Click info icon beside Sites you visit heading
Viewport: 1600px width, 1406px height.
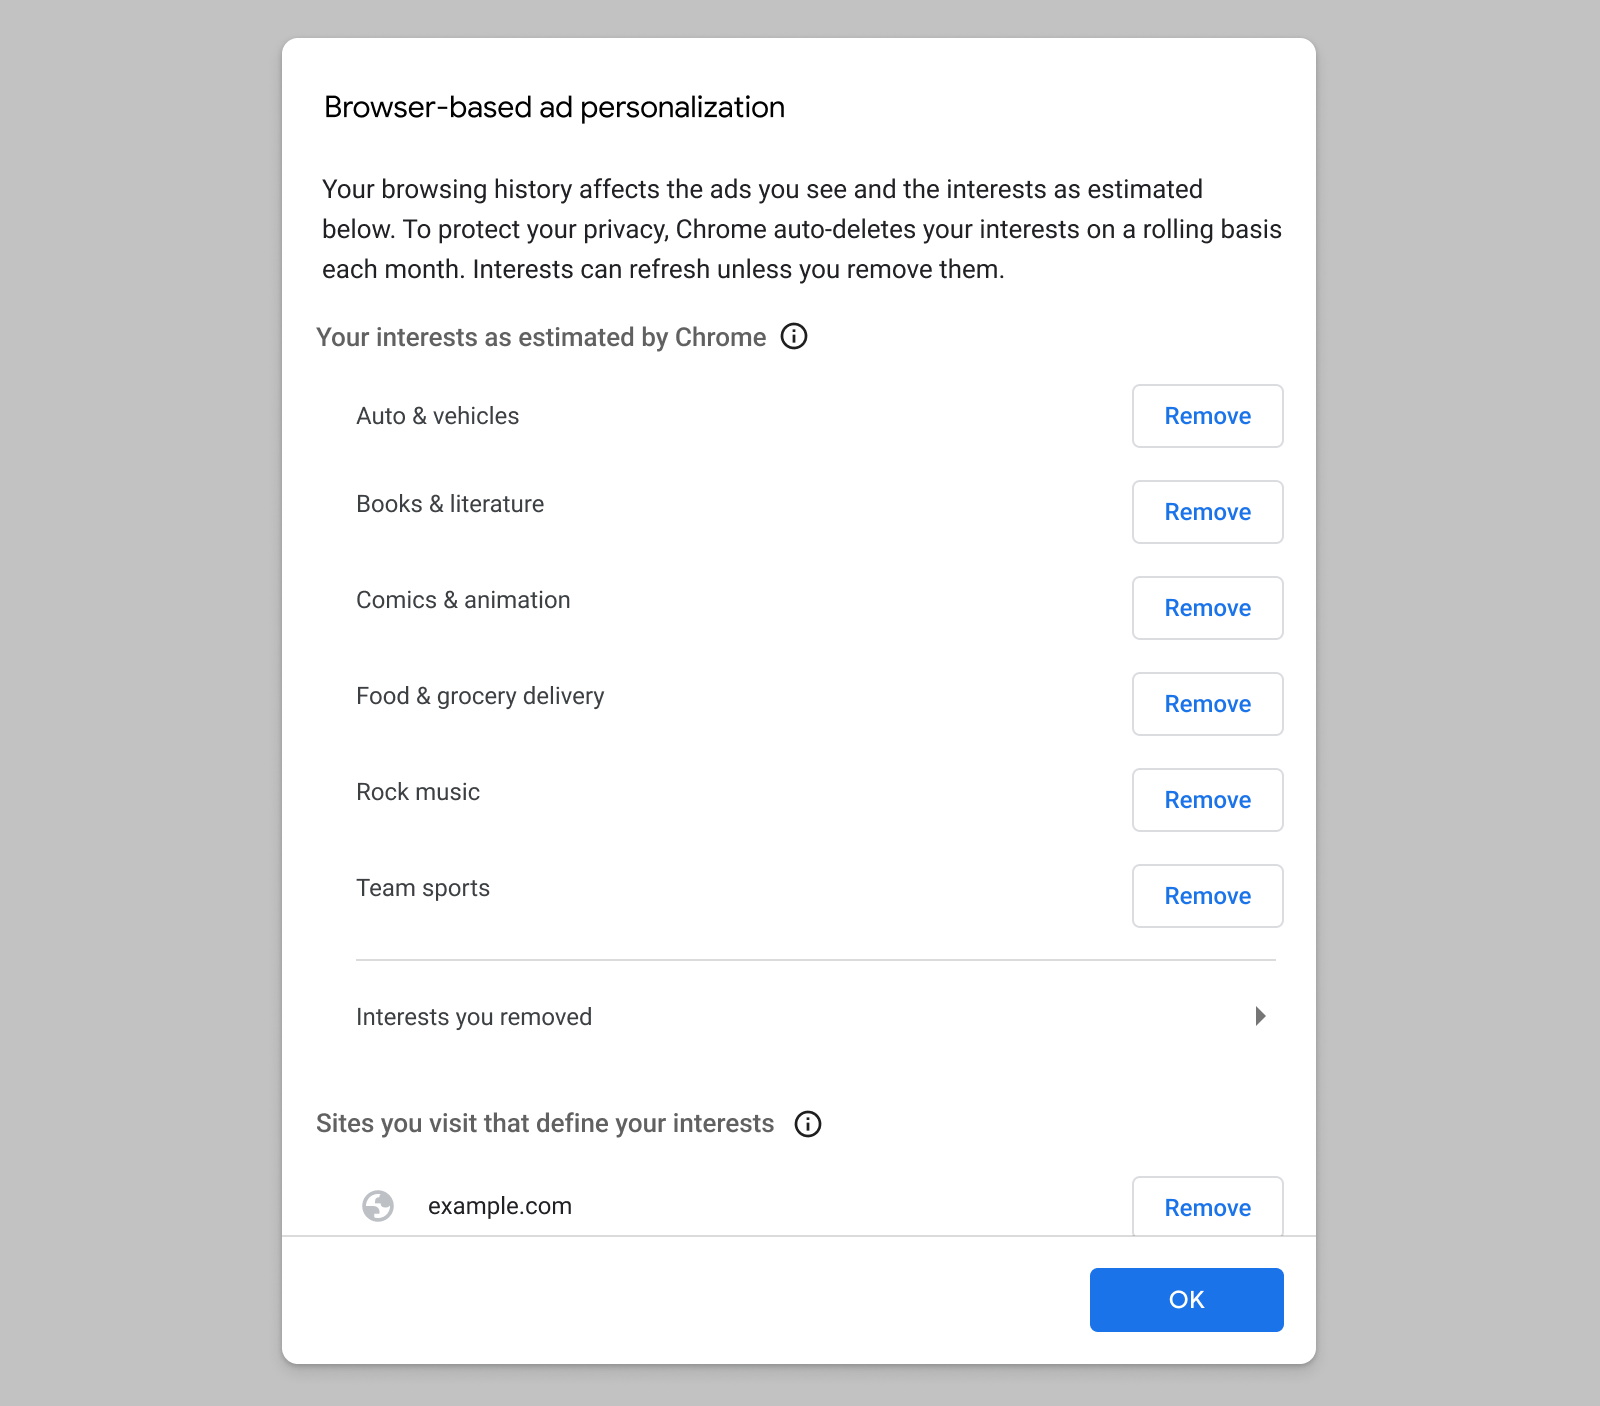pos(808,1124)
